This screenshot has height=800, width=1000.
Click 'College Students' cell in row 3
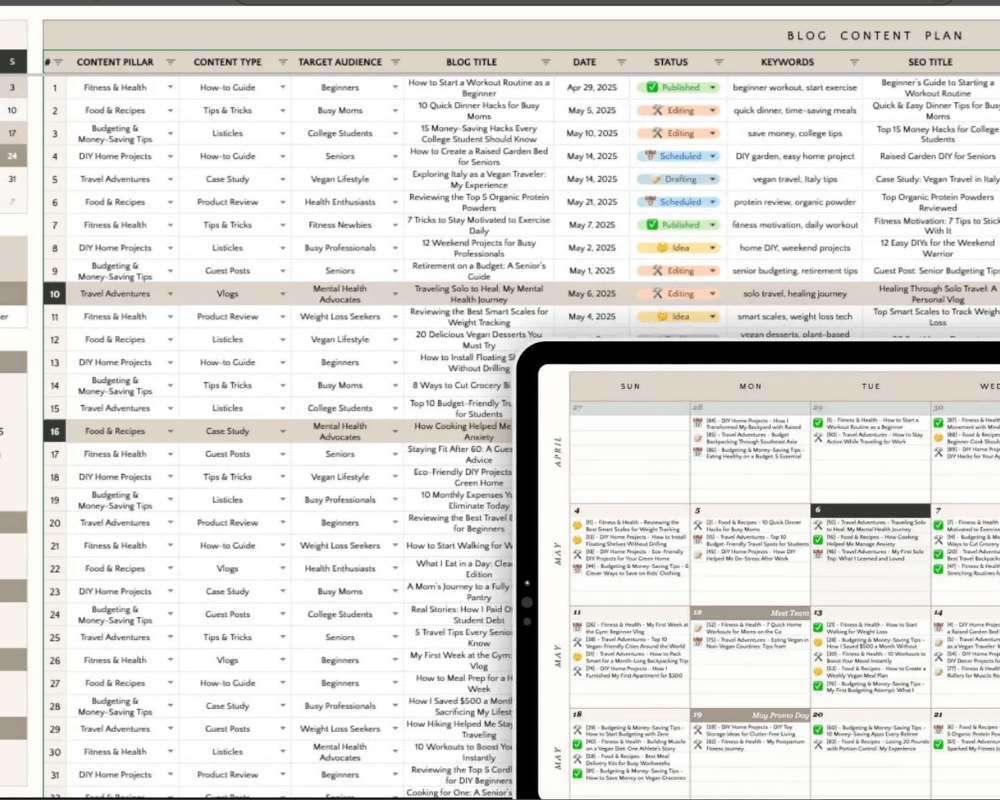click(339, 133)
